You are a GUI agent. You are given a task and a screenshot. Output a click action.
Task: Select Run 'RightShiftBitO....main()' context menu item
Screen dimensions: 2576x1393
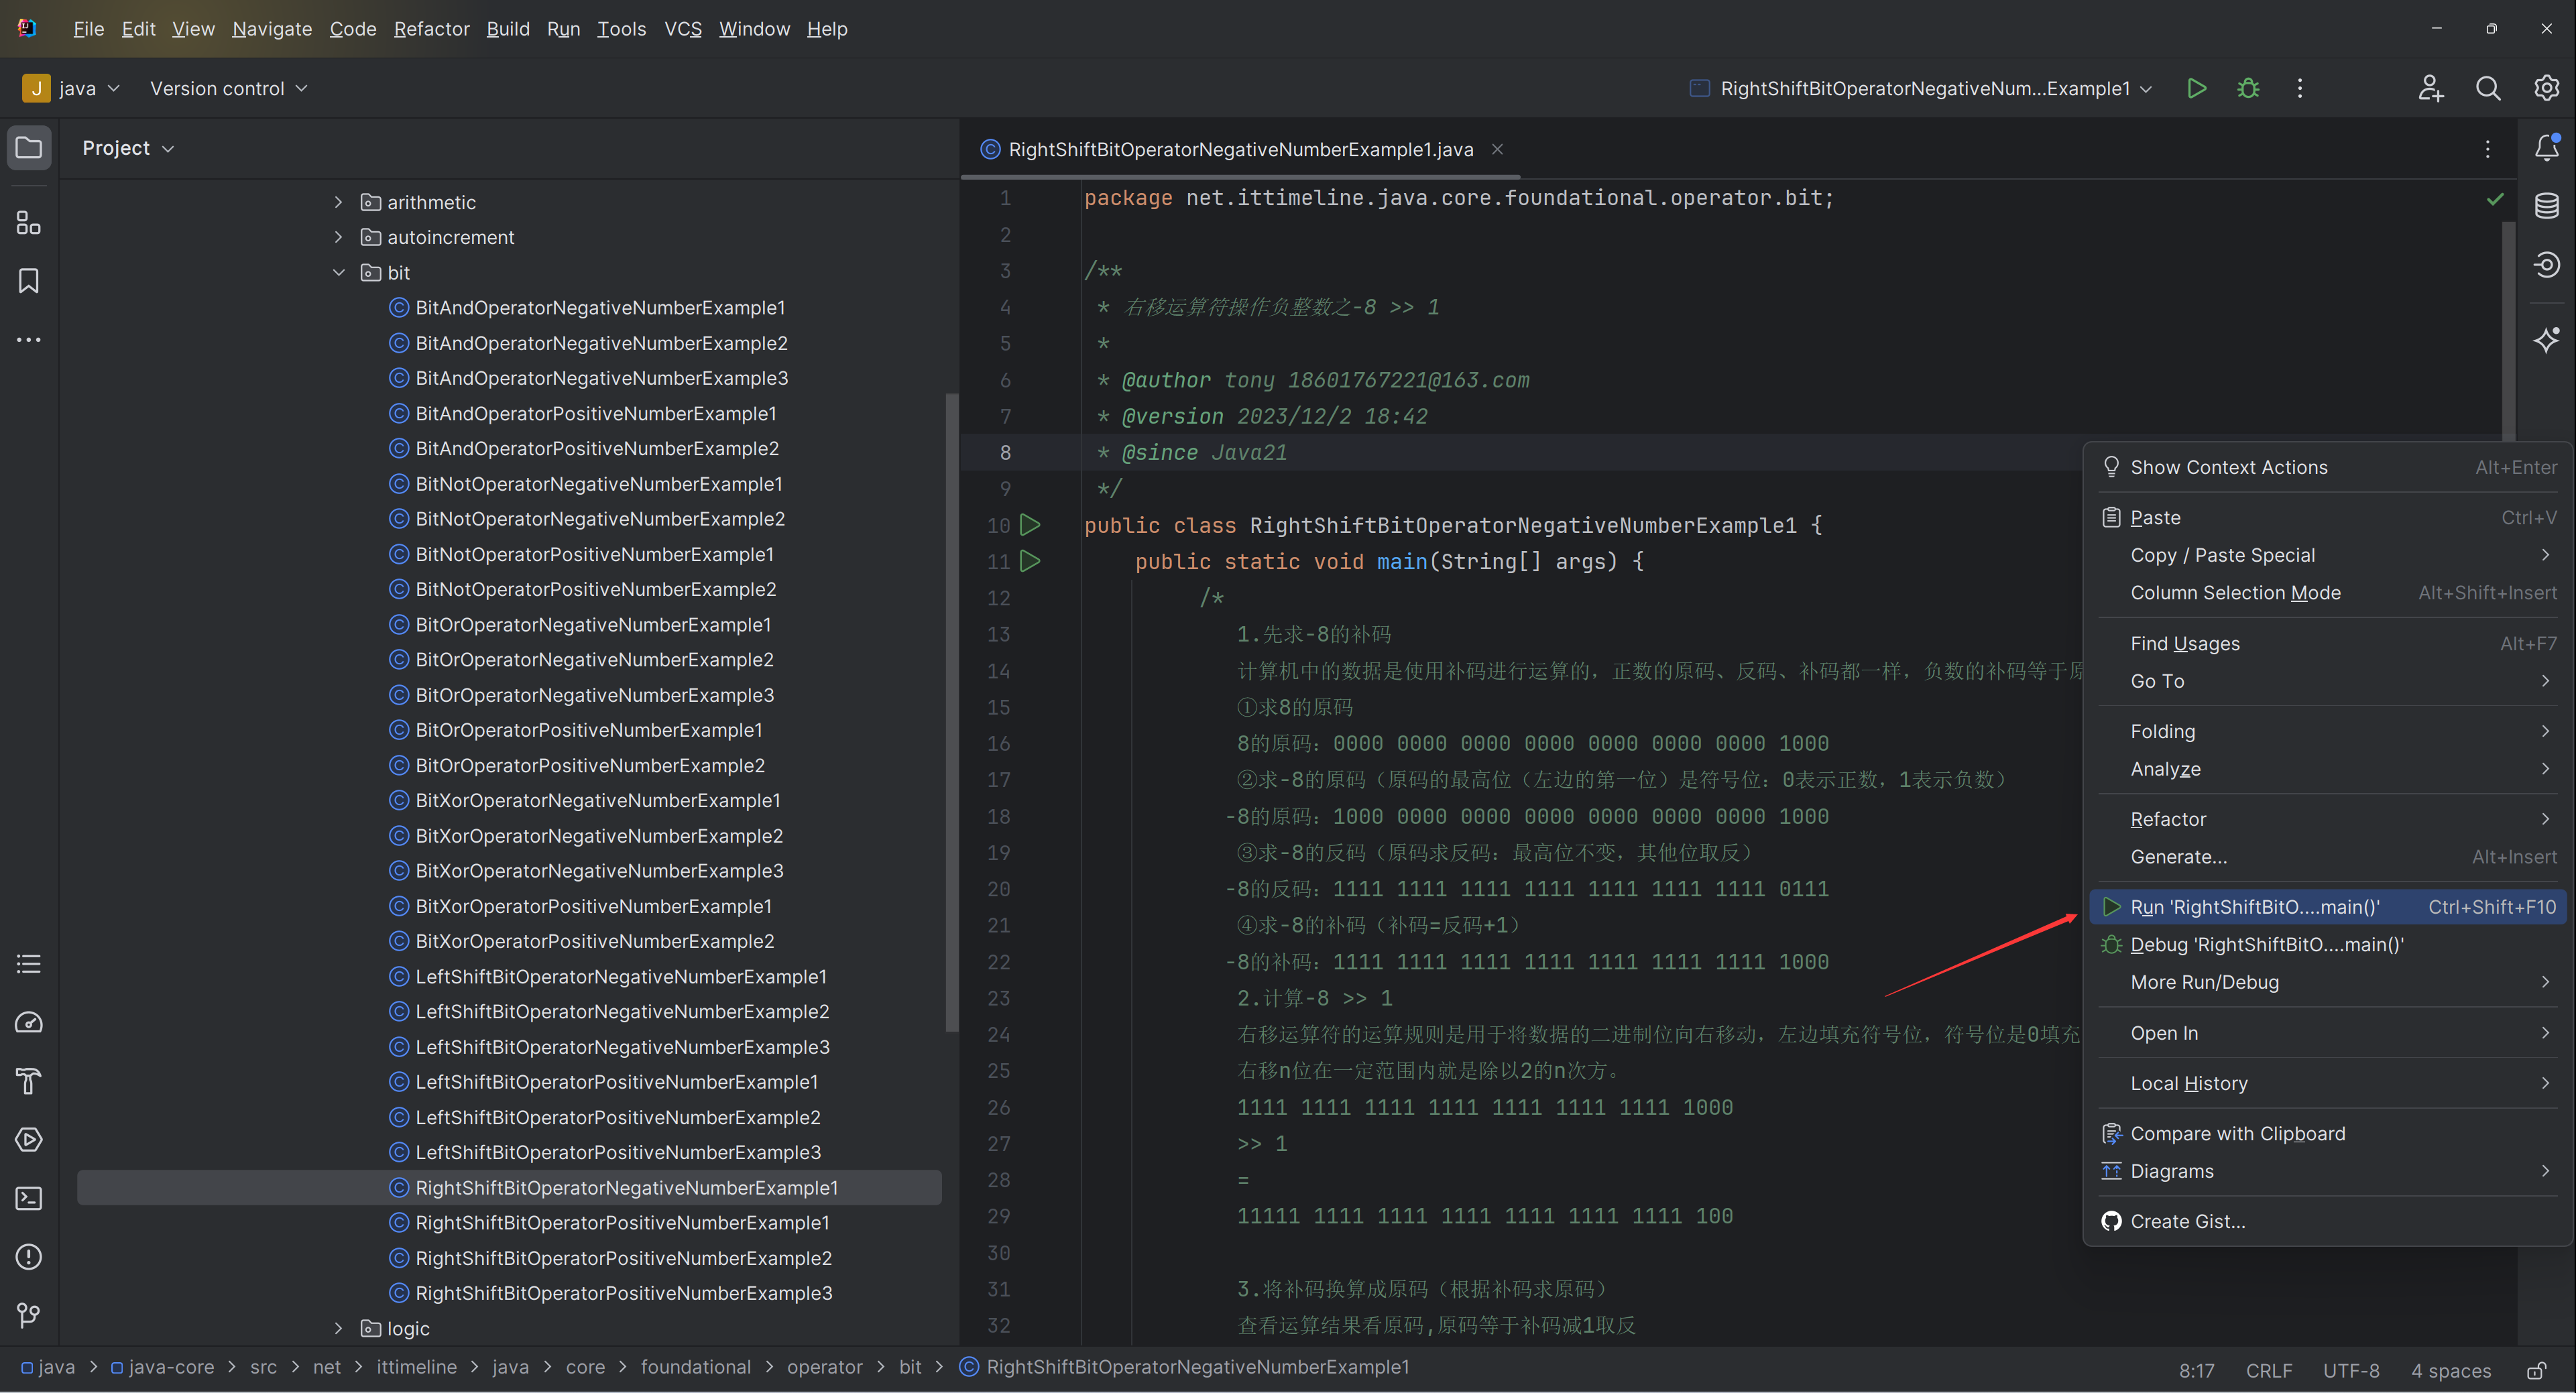pyautogui.click(x=2328, y=907)
